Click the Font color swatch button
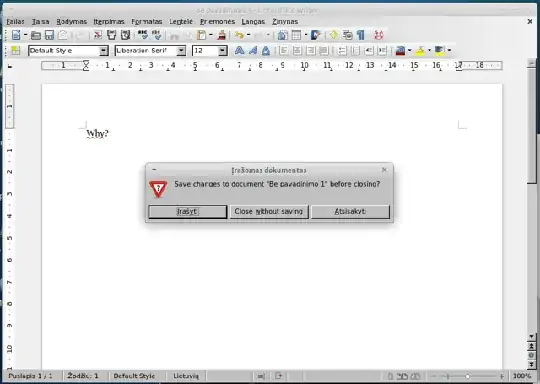The width and height of the screenshot is (540, 384). point(400,51)
